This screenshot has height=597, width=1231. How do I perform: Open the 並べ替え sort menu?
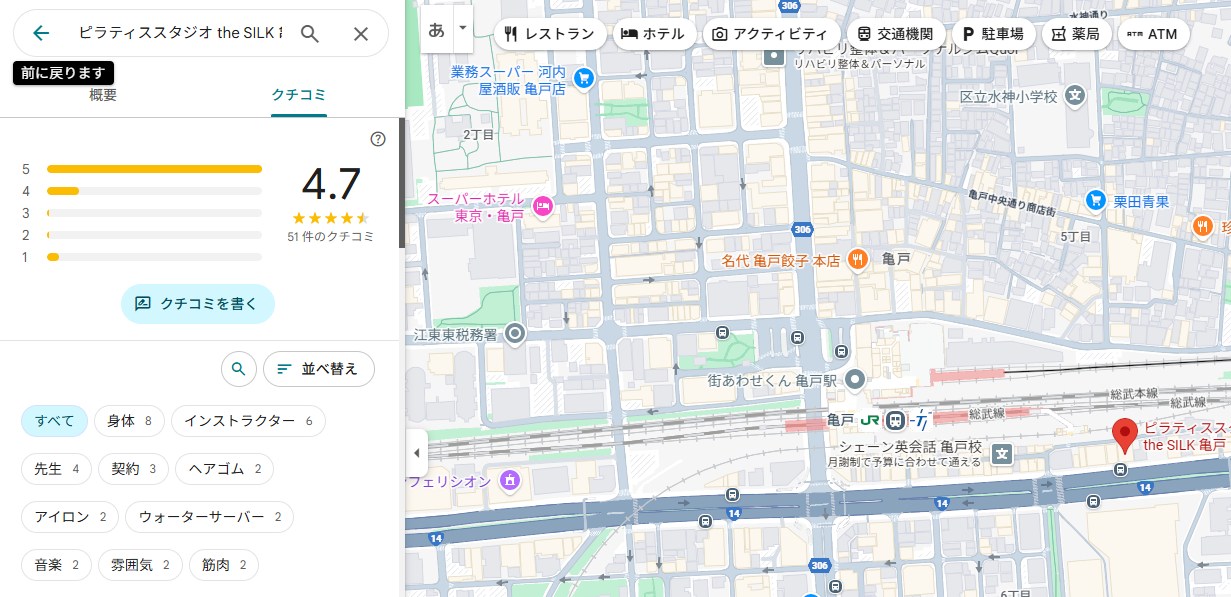318,369
